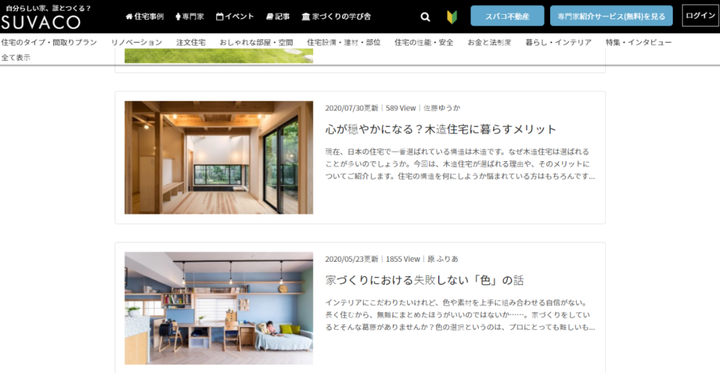Image resolution: width=720 pixels, height=373 pixels.
Task: Open the blue-walled room thumbnail
Action: (x=219, y=308)
